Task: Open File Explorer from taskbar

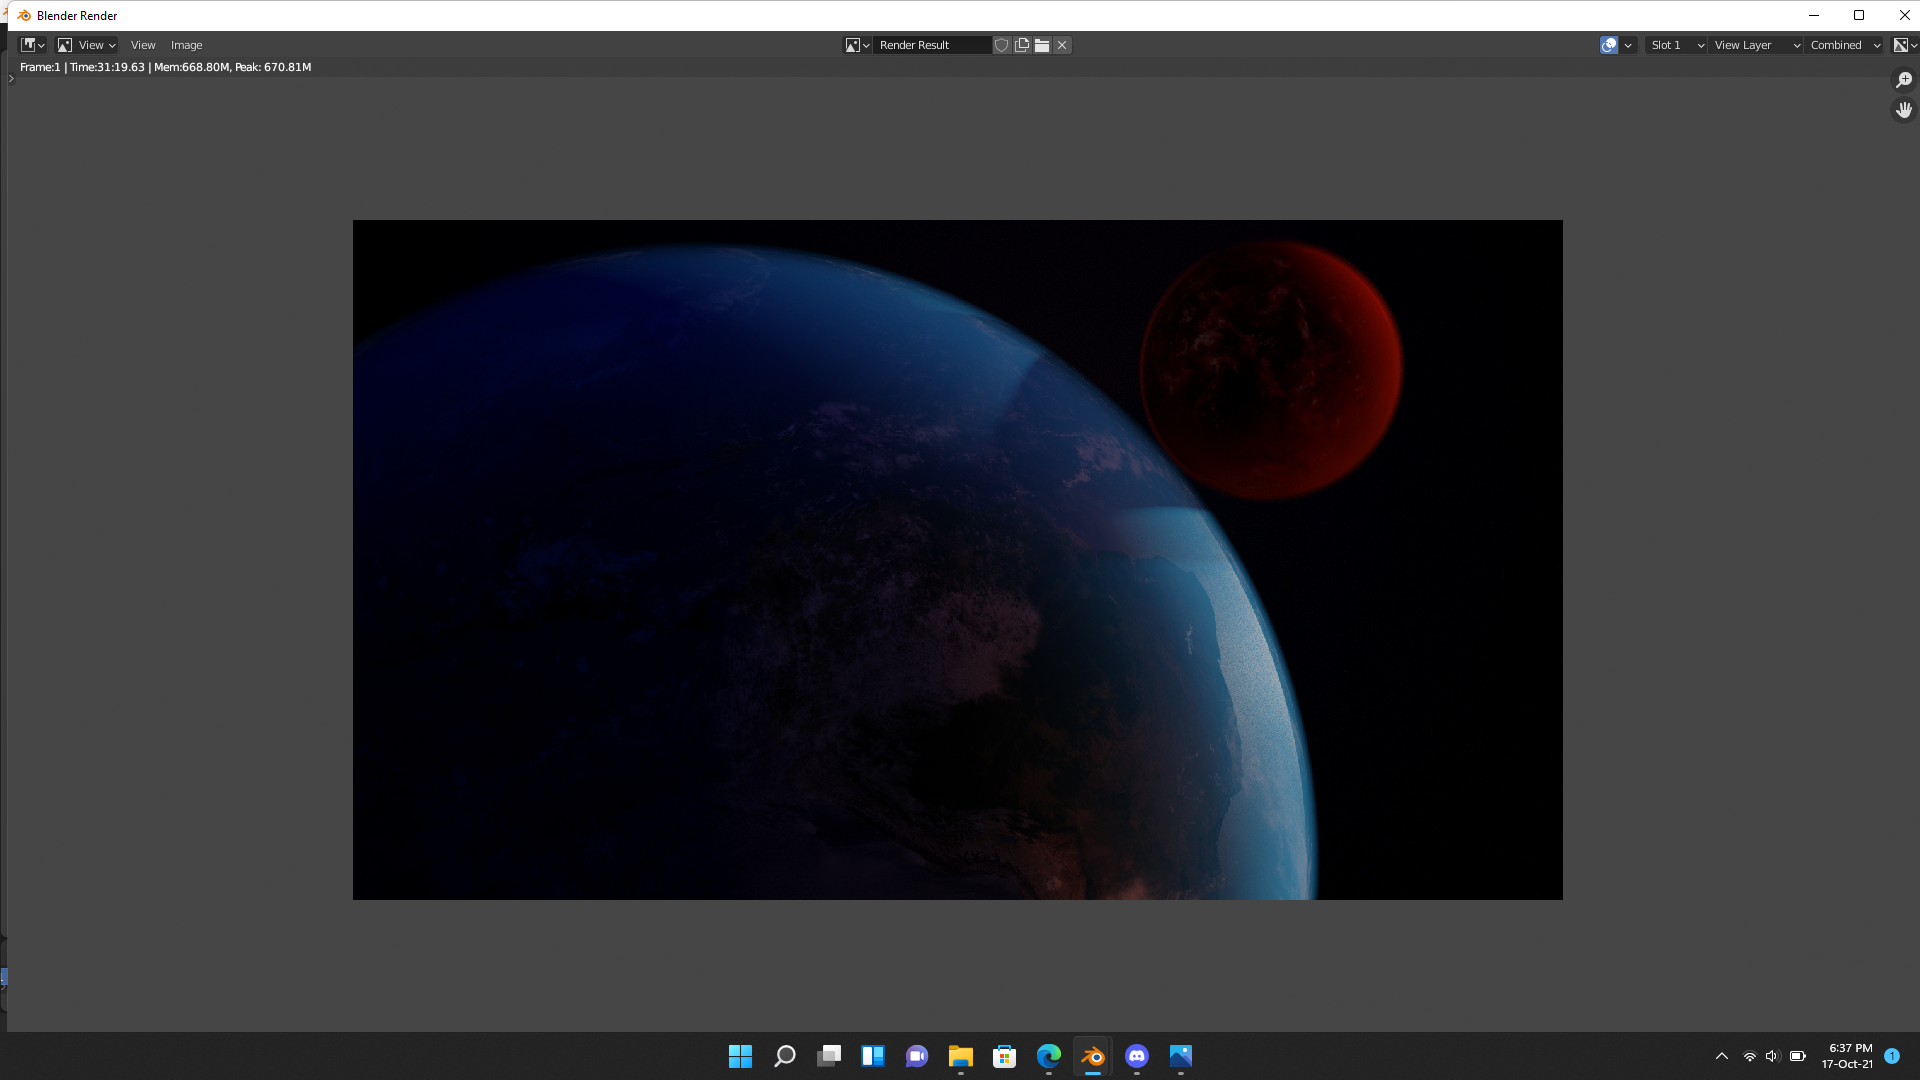Action: coord(961,1056)
